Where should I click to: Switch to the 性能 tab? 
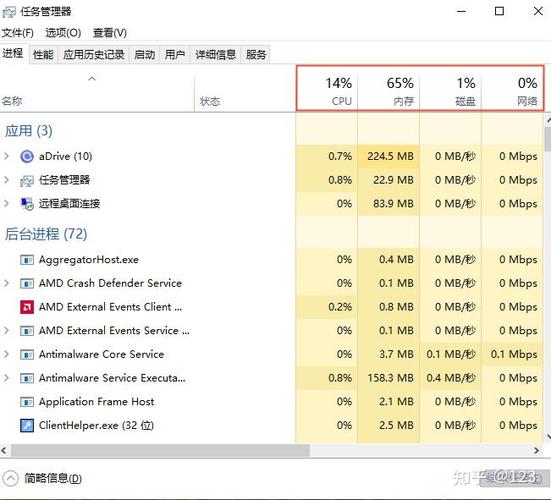pos(43,54)
